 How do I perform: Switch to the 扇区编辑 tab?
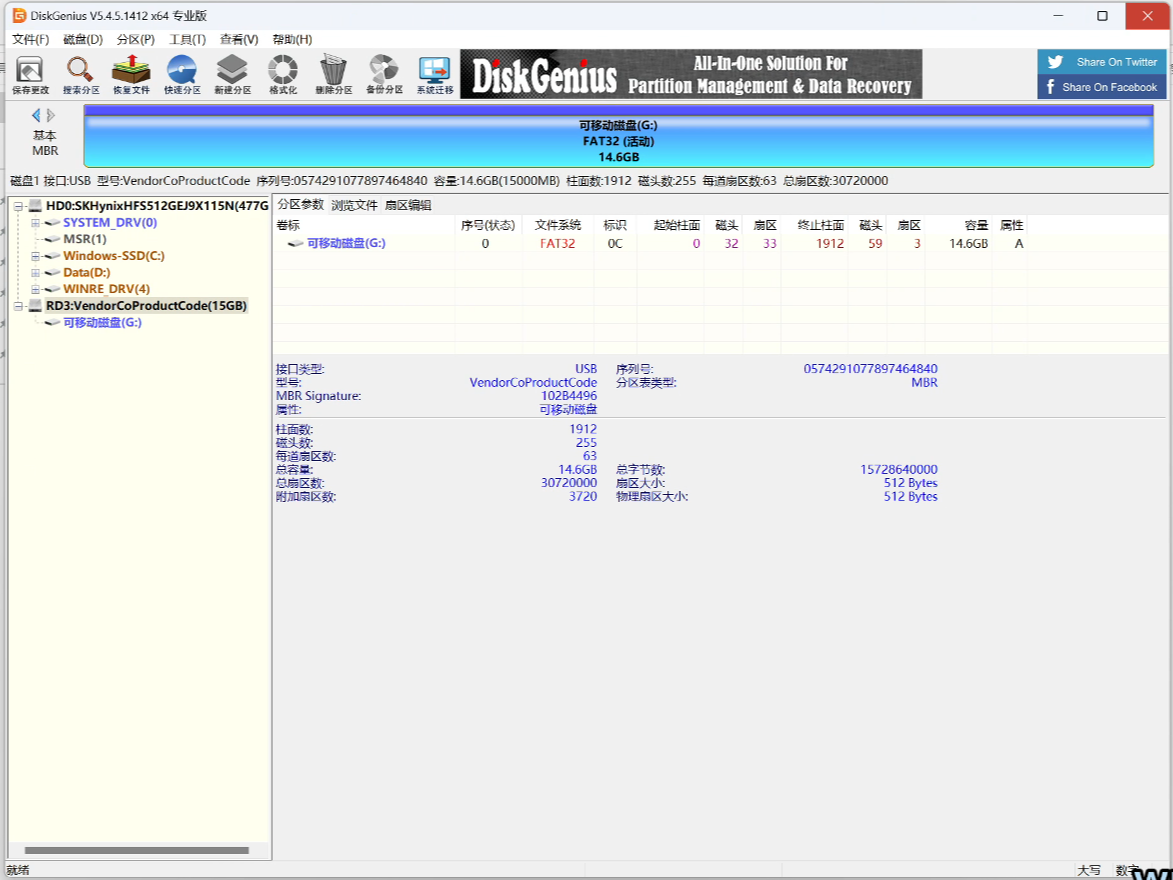[x=408, y=205]
